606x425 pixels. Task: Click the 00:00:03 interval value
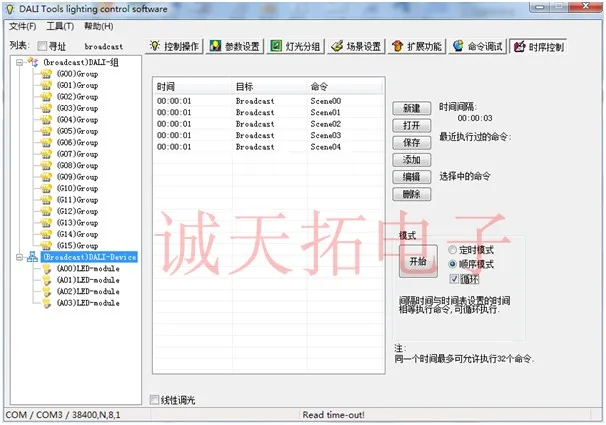pyautogui.click(x=475, y=118)
